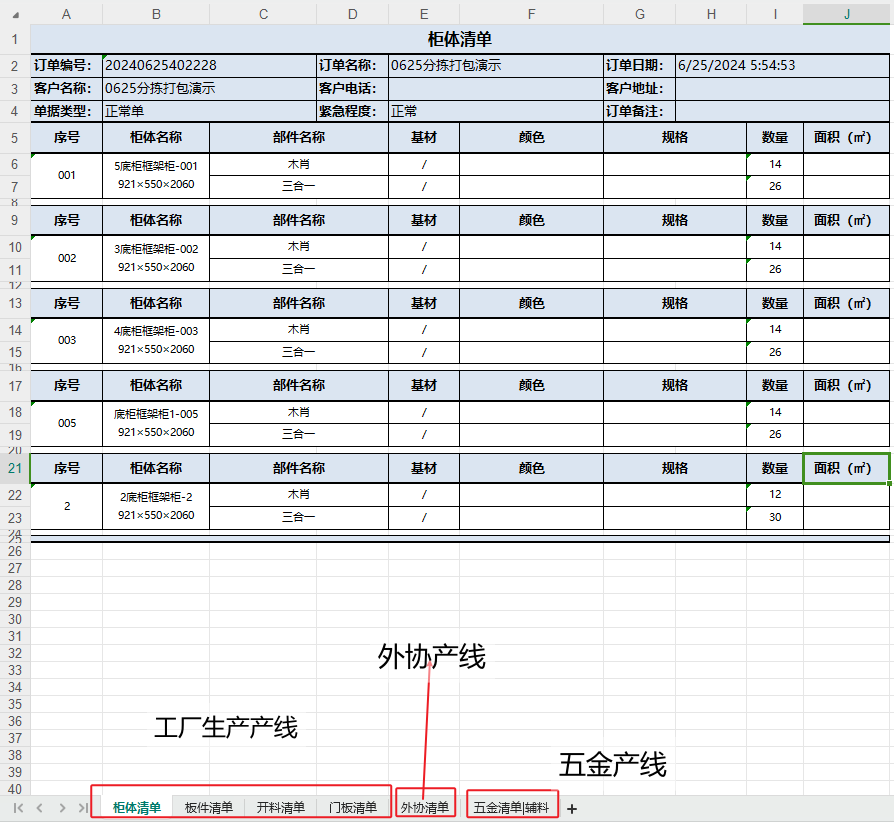The image size is (894, 822).
Task: Open the 开料清单 sheet tab
Action: click(281, 808)
